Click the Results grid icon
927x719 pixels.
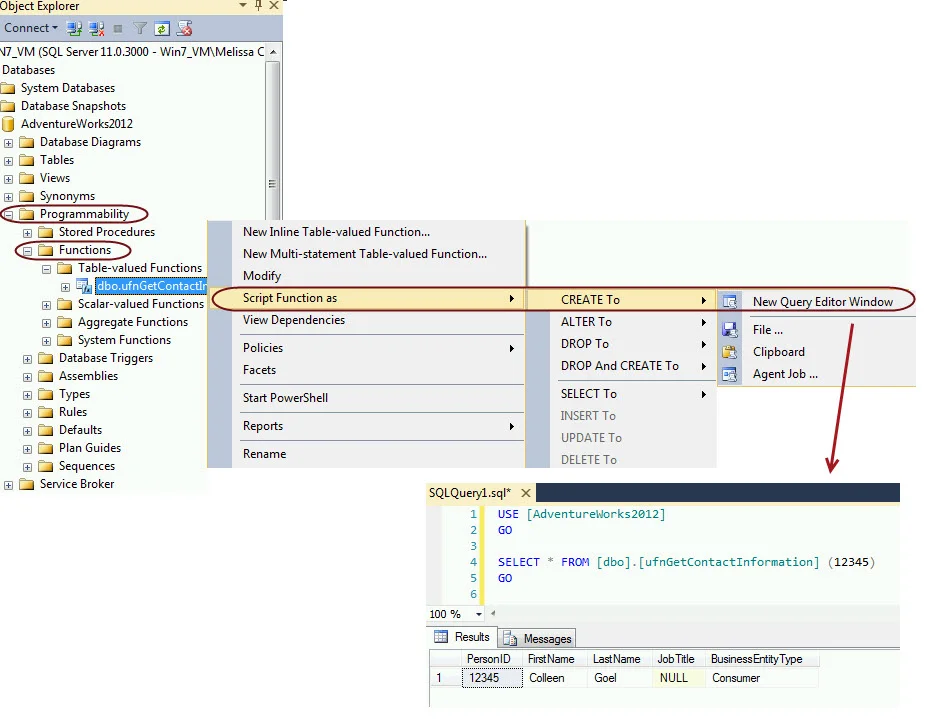(441, 636)
